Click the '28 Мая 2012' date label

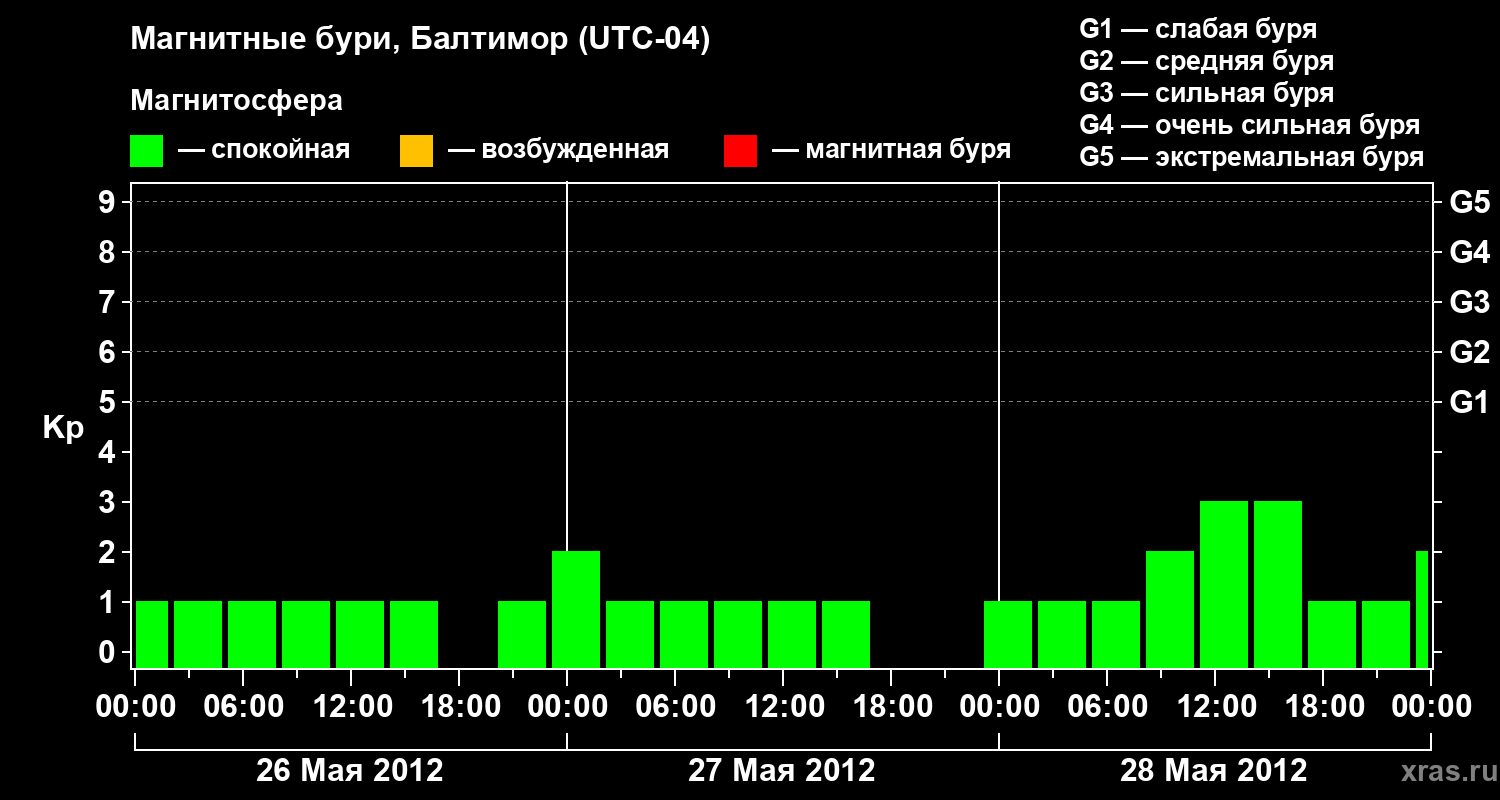click(1213, 770)
